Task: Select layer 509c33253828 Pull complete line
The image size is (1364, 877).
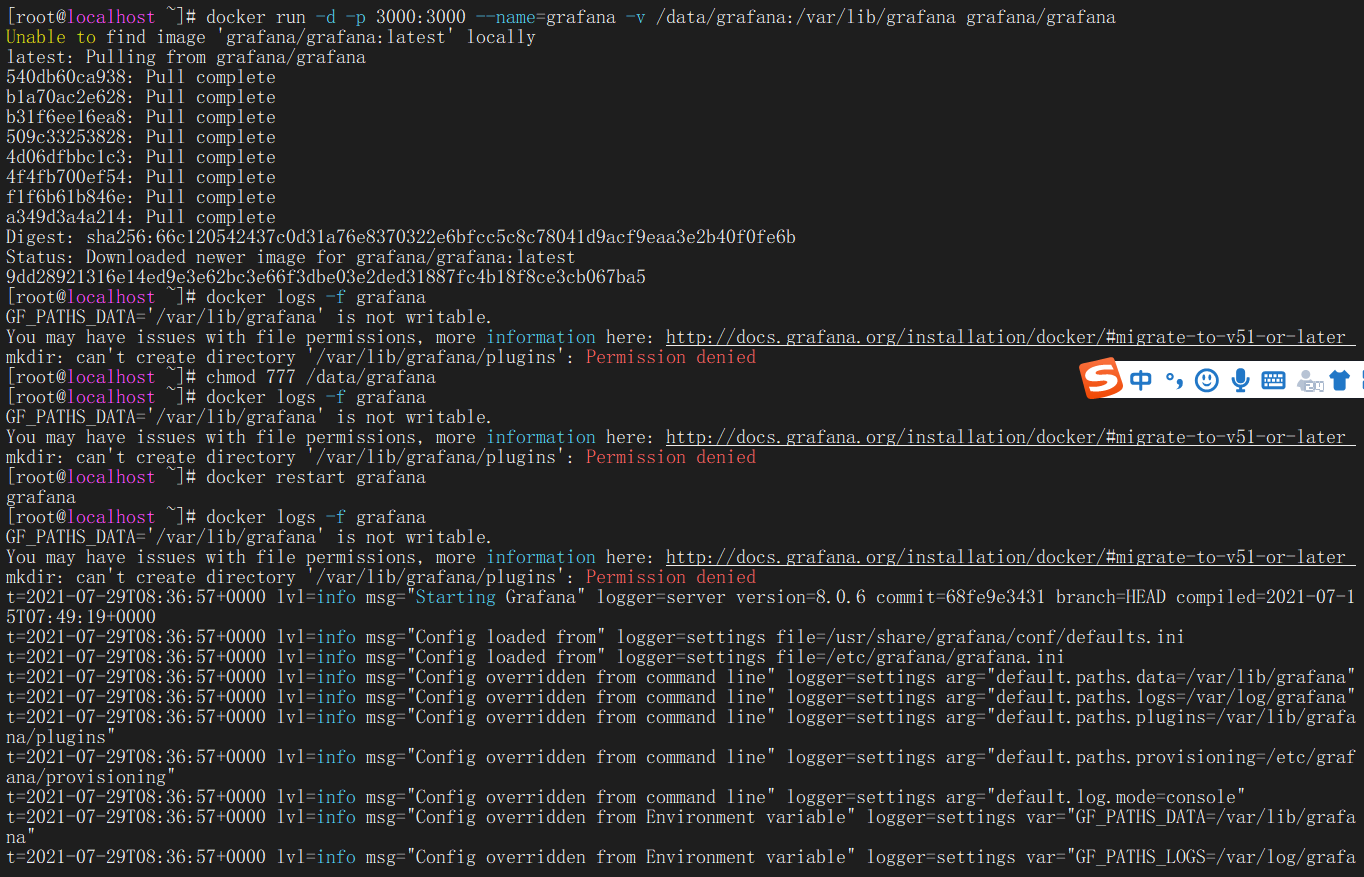Action: pos(141,137)
